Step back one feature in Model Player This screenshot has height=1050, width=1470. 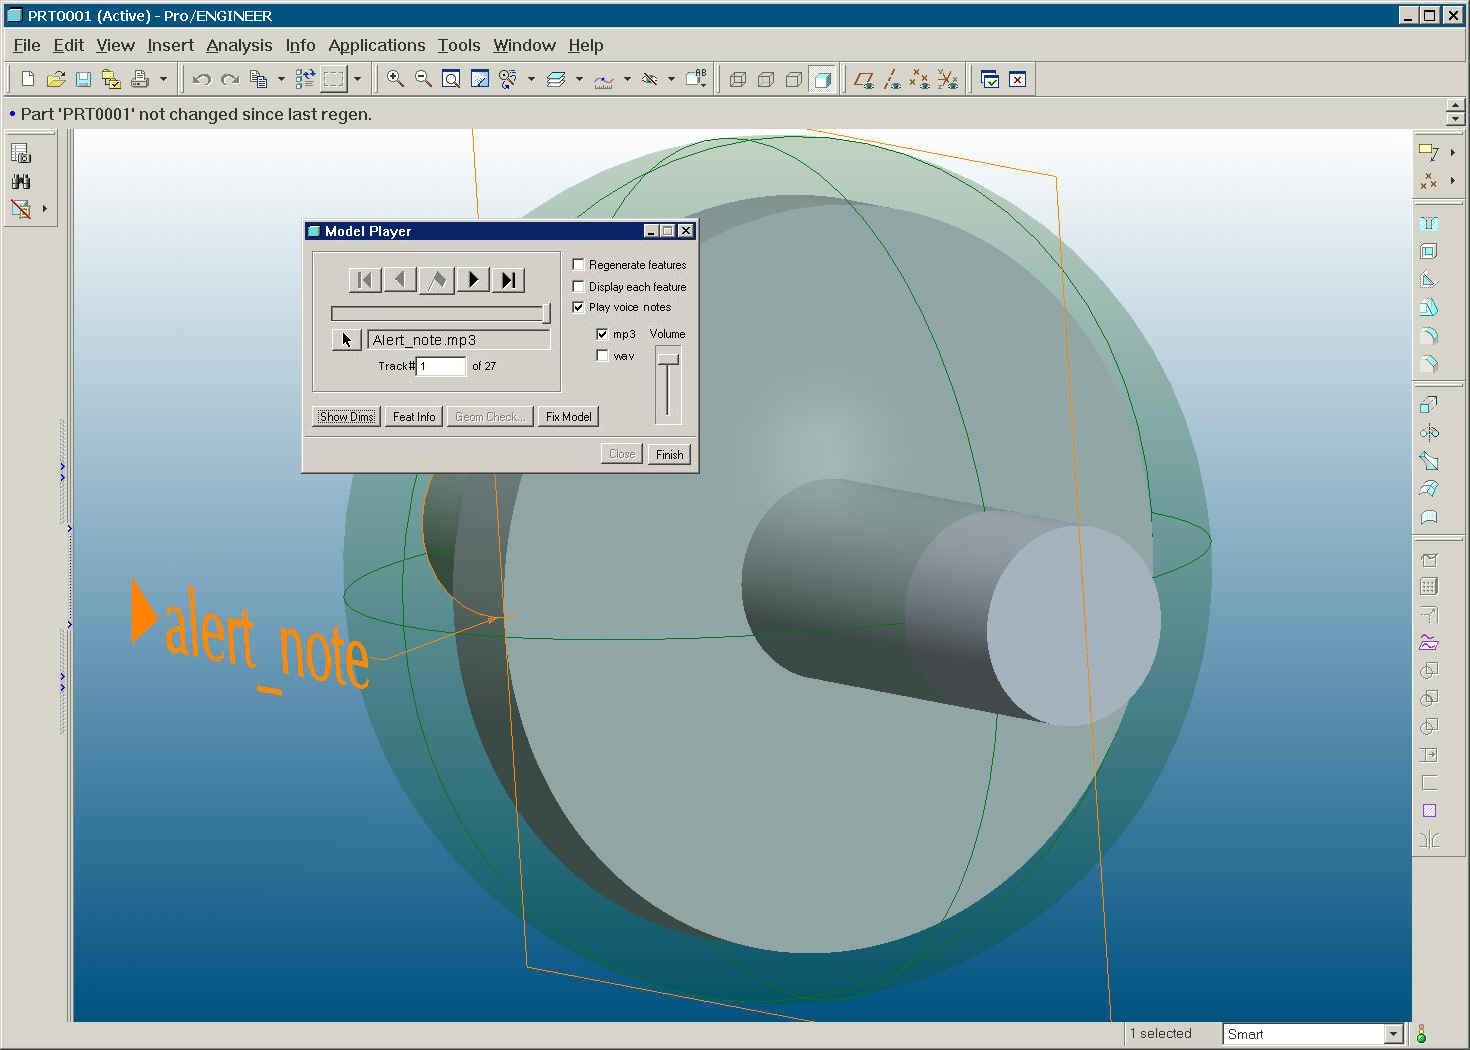[x=400, y=280]
